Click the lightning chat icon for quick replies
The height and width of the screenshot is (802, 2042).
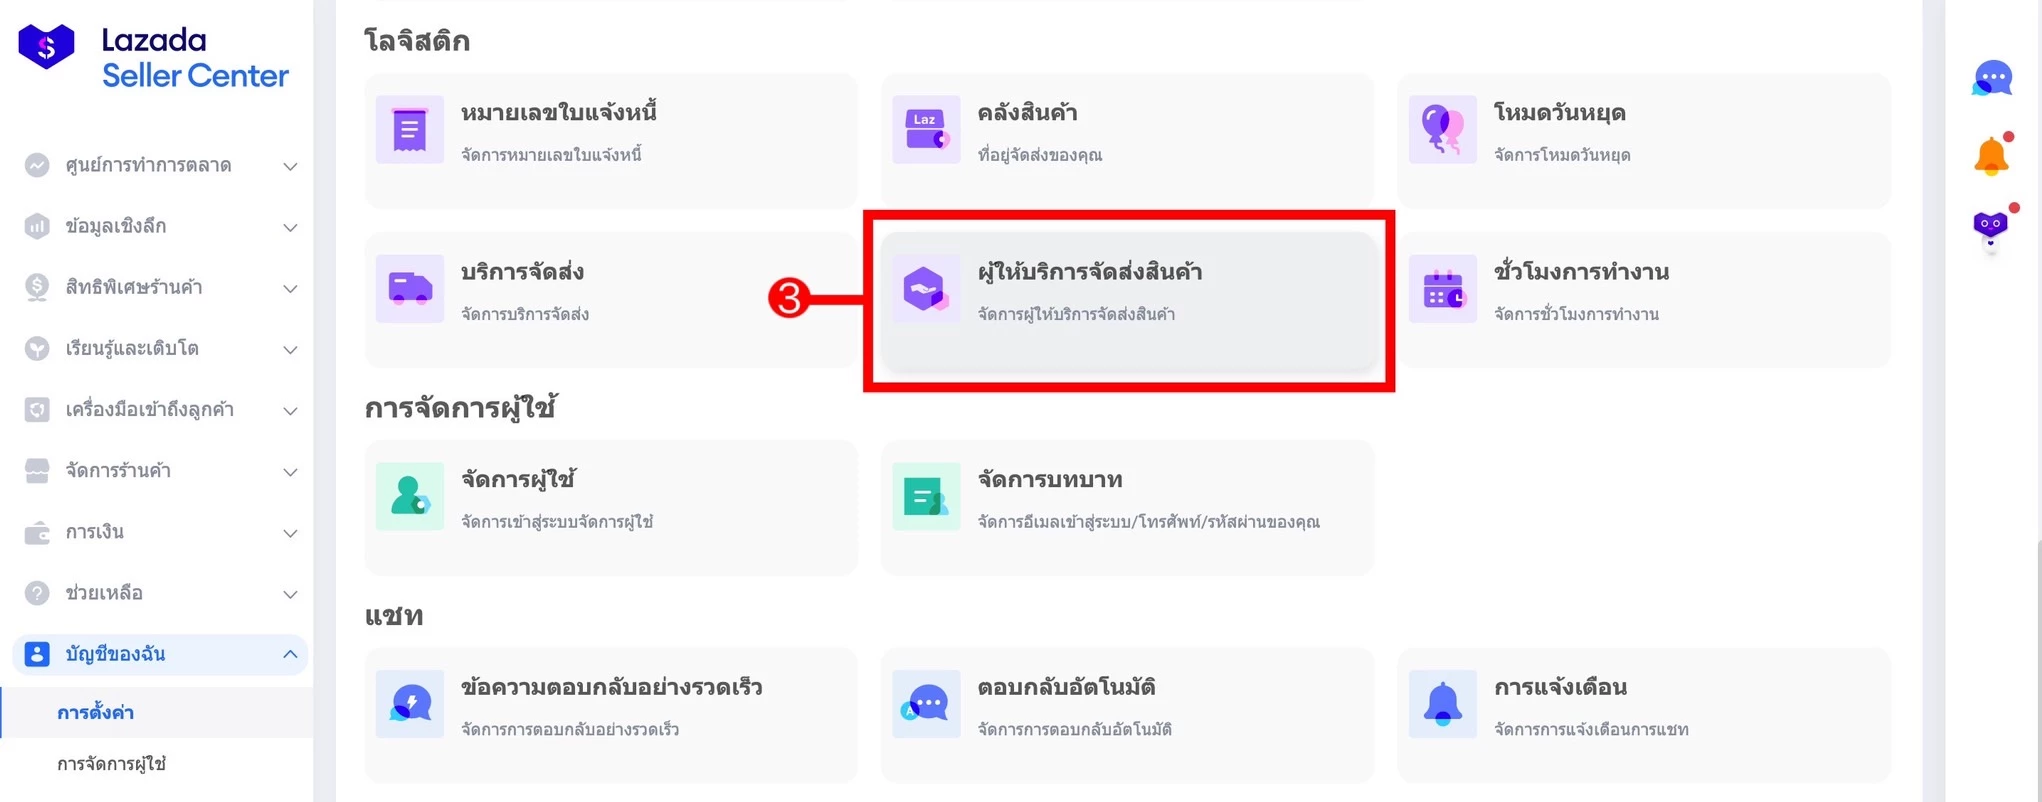point(409,704)
